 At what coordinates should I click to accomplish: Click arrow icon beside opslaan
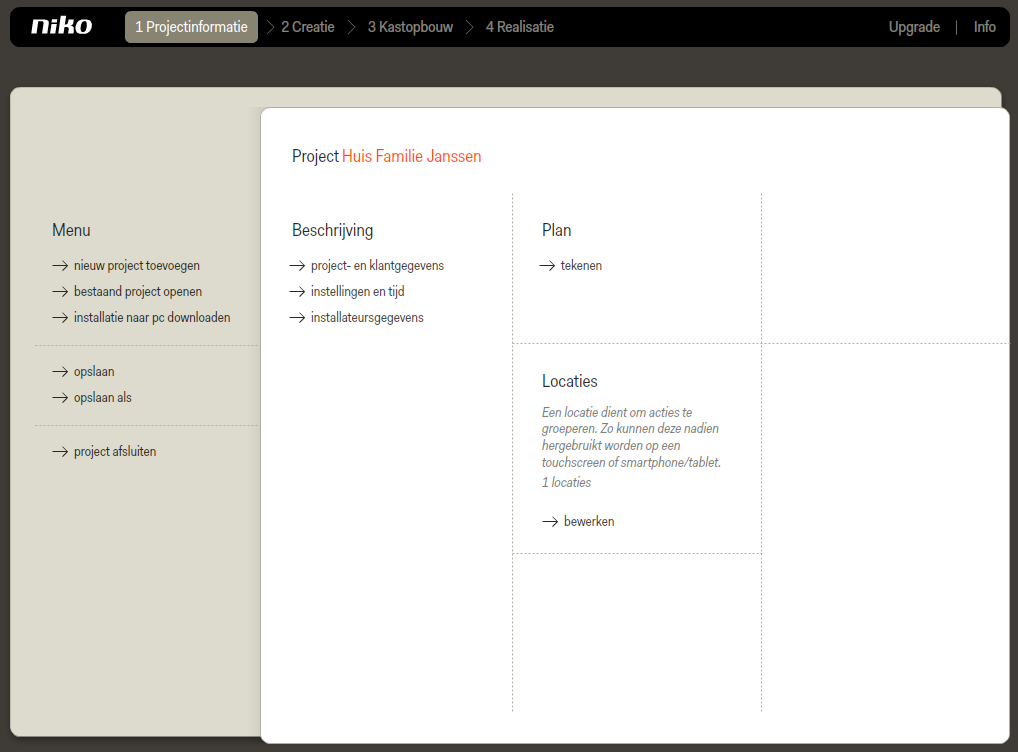click(60, 371)
